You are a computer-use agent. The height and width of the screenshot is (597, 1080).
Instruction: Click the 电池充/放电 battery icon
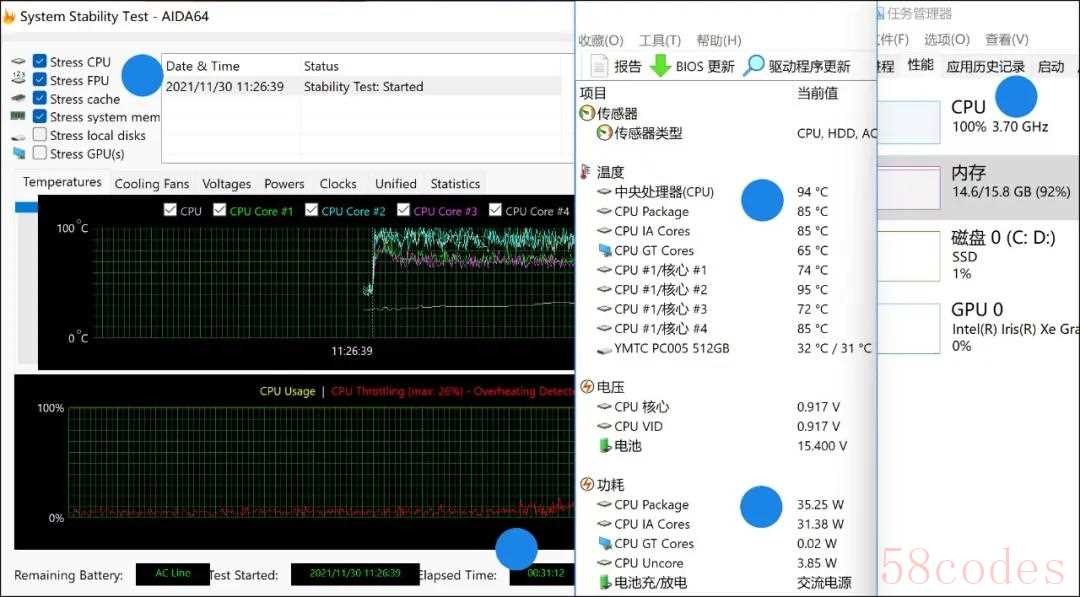[605, 583]
